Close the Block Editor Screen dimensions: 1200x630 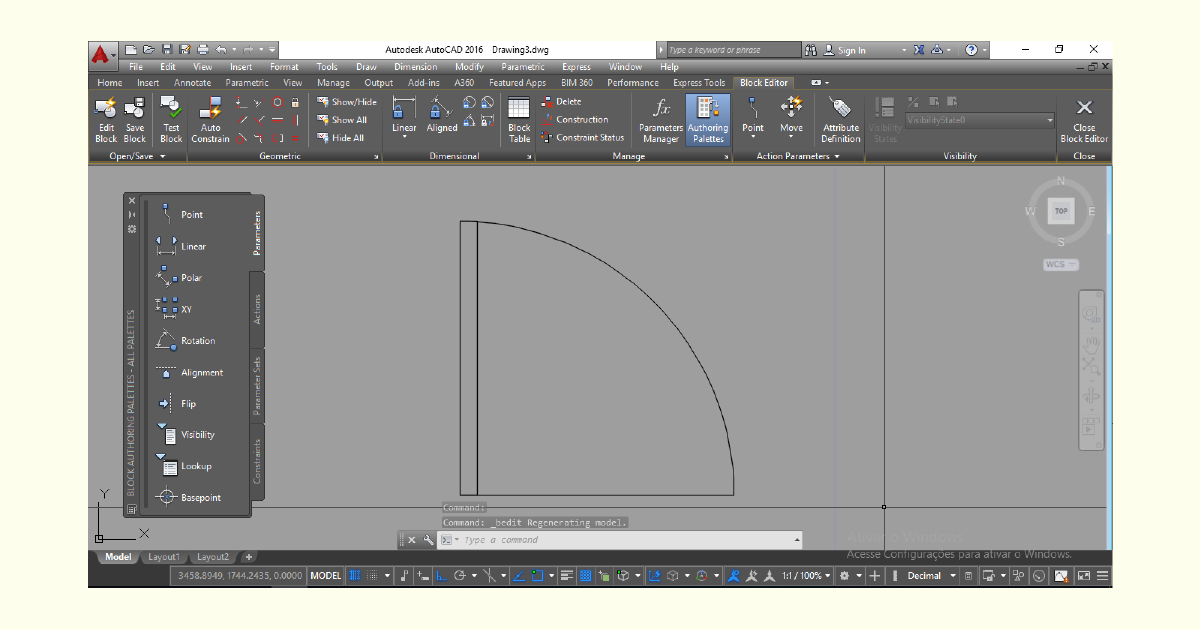tap(1084, 120)
